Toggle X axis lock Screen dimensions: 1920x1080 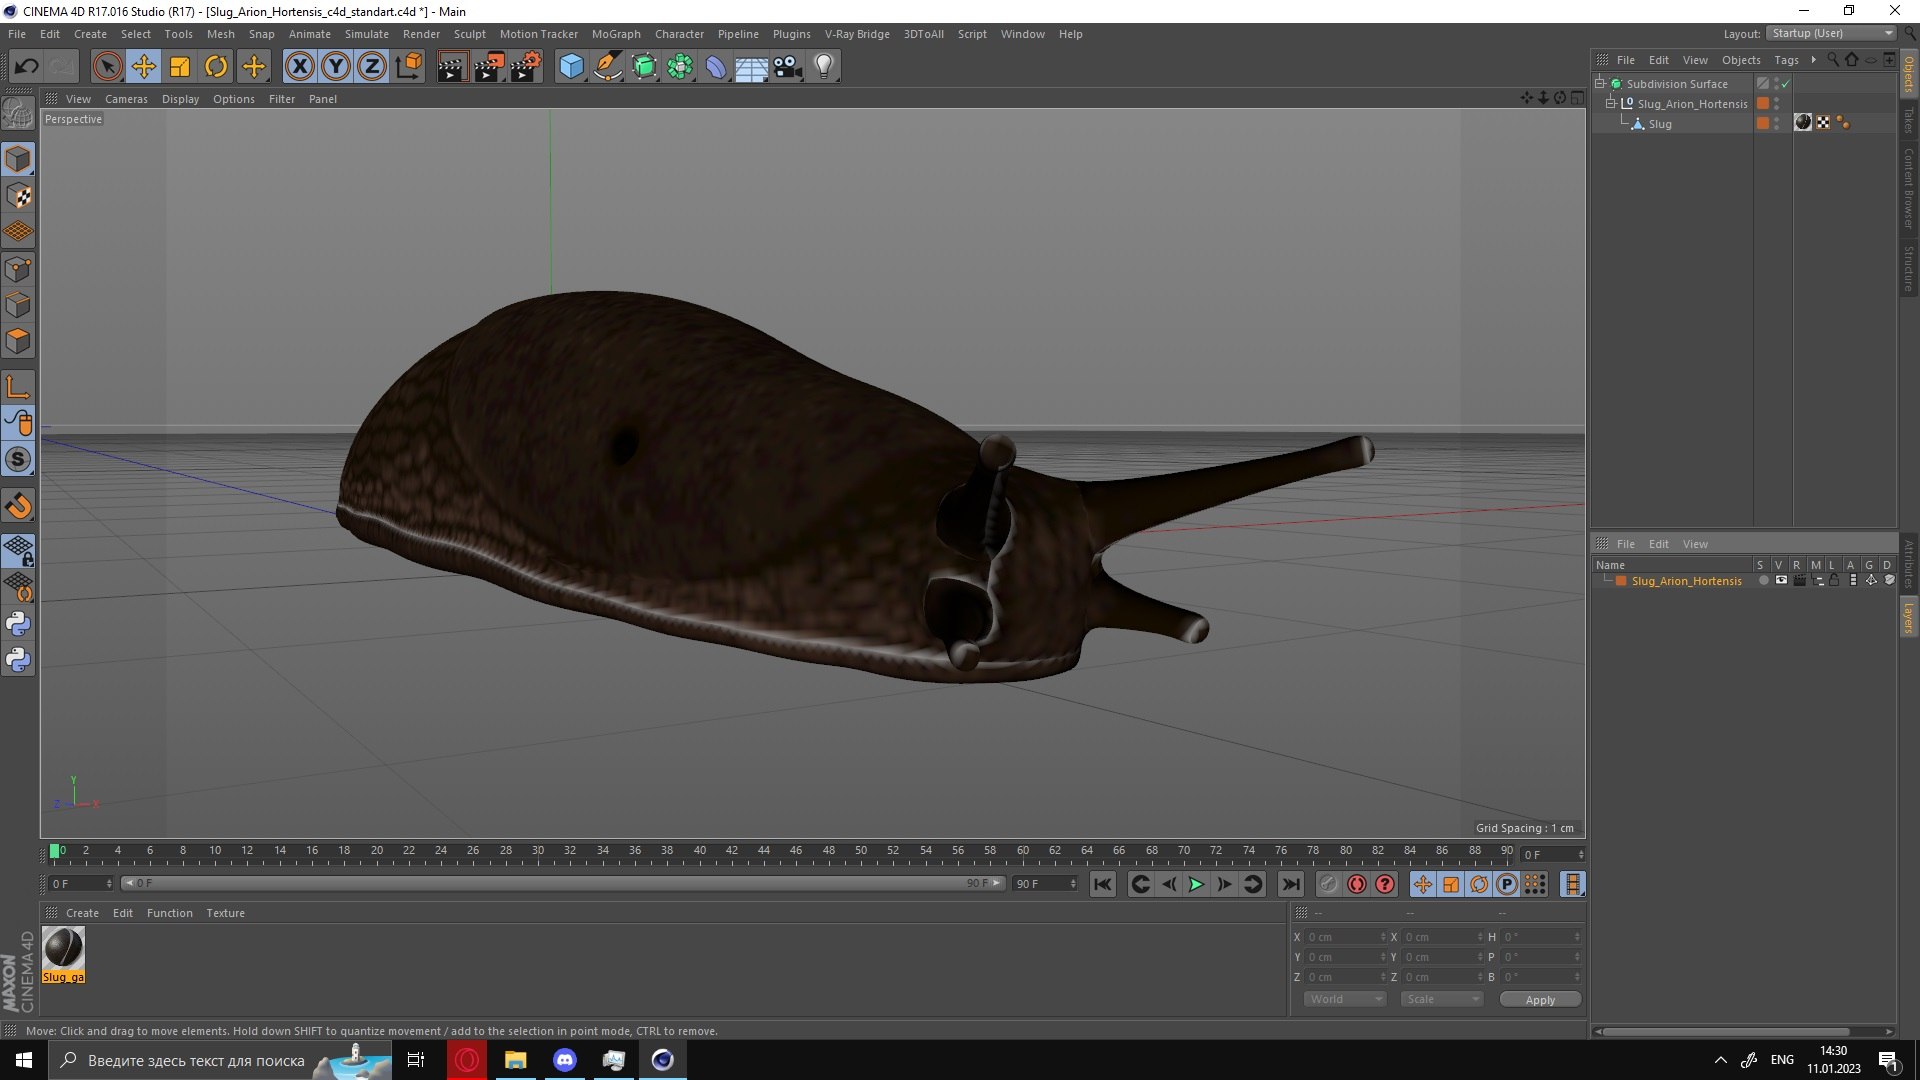[x=299, y=67]
